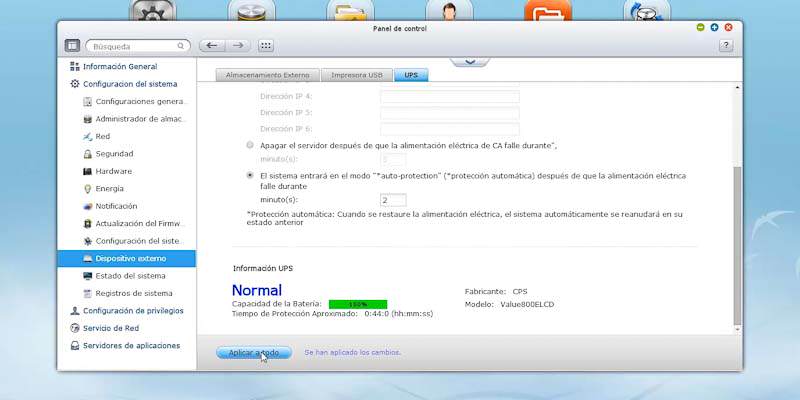Viewport: 800px width, 400px height.
Task: Open the storage disk desktop icon
Action: (x=252, y=10)
